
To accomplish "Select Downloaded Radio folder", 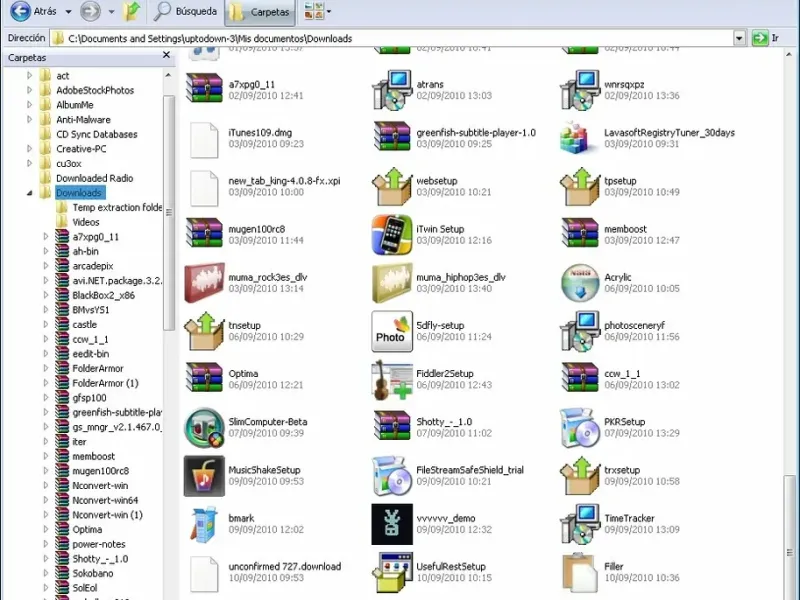I will 94,178.
